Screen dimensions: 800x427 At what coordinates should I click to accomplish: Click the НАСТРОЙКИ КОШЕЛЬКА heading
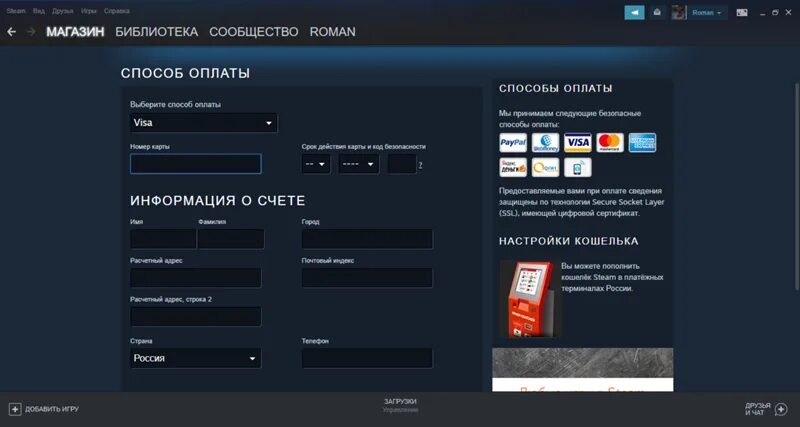point(569,241)
